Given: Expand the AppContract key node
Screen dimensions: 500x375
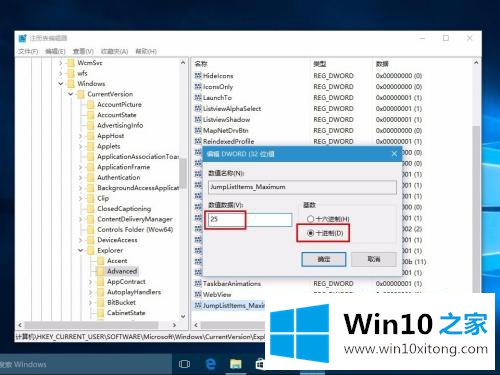Looking at the screenshot, I should click(x=90, y=282).
